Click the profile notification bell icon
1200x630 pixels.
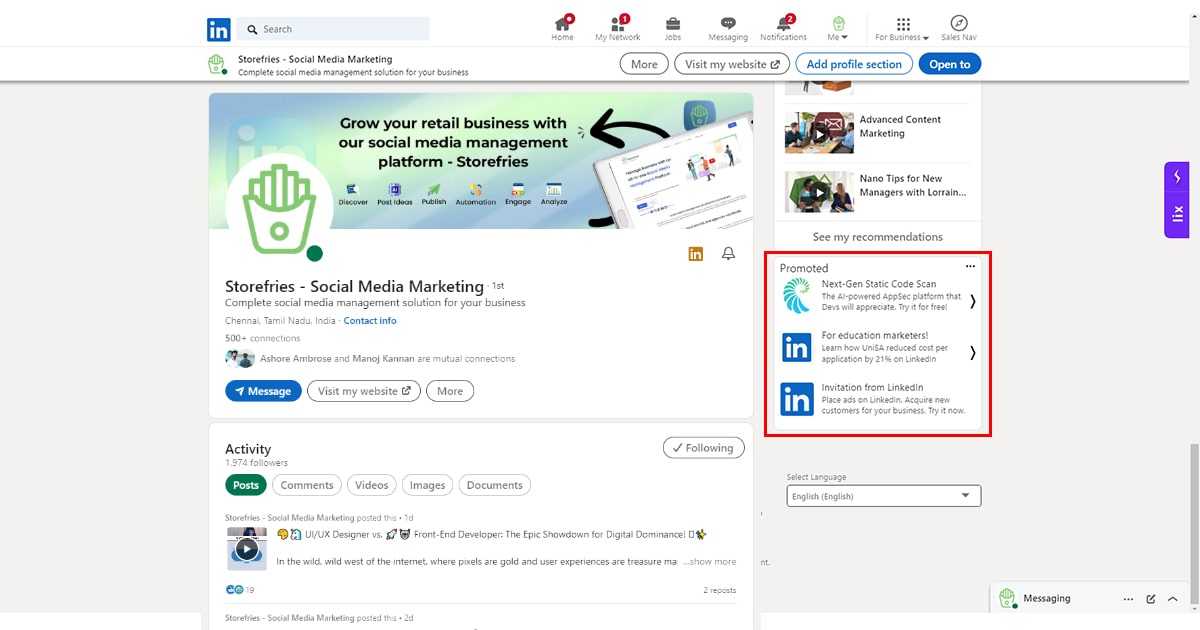point(729,254)
